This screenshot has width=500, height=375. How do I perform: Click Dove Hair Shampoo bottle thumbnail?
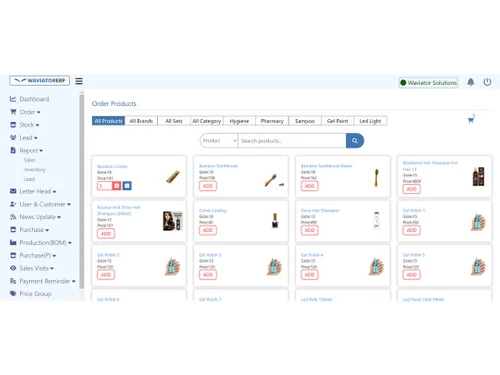pos(377,221)
